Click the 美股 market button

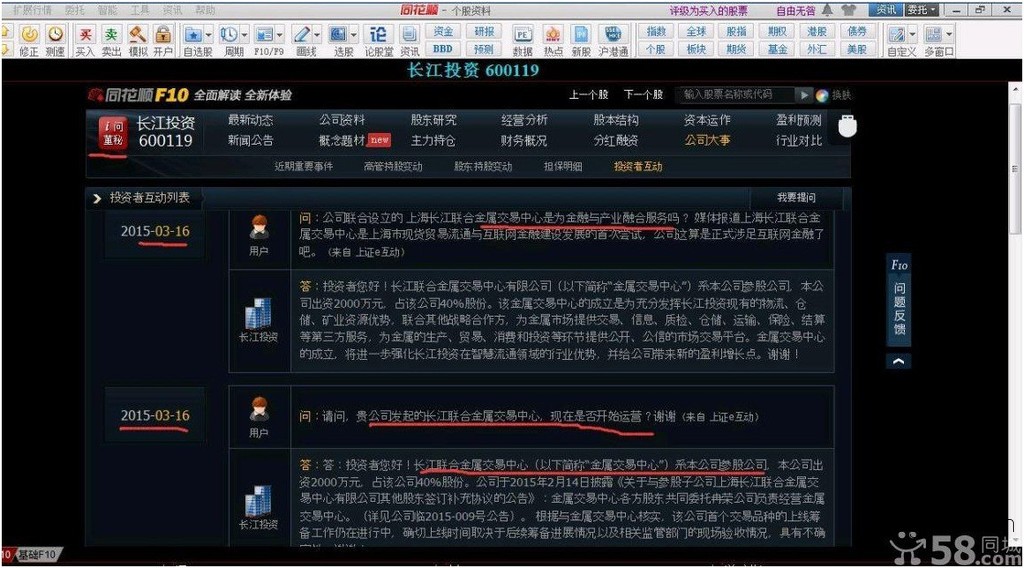pos(856,49)
